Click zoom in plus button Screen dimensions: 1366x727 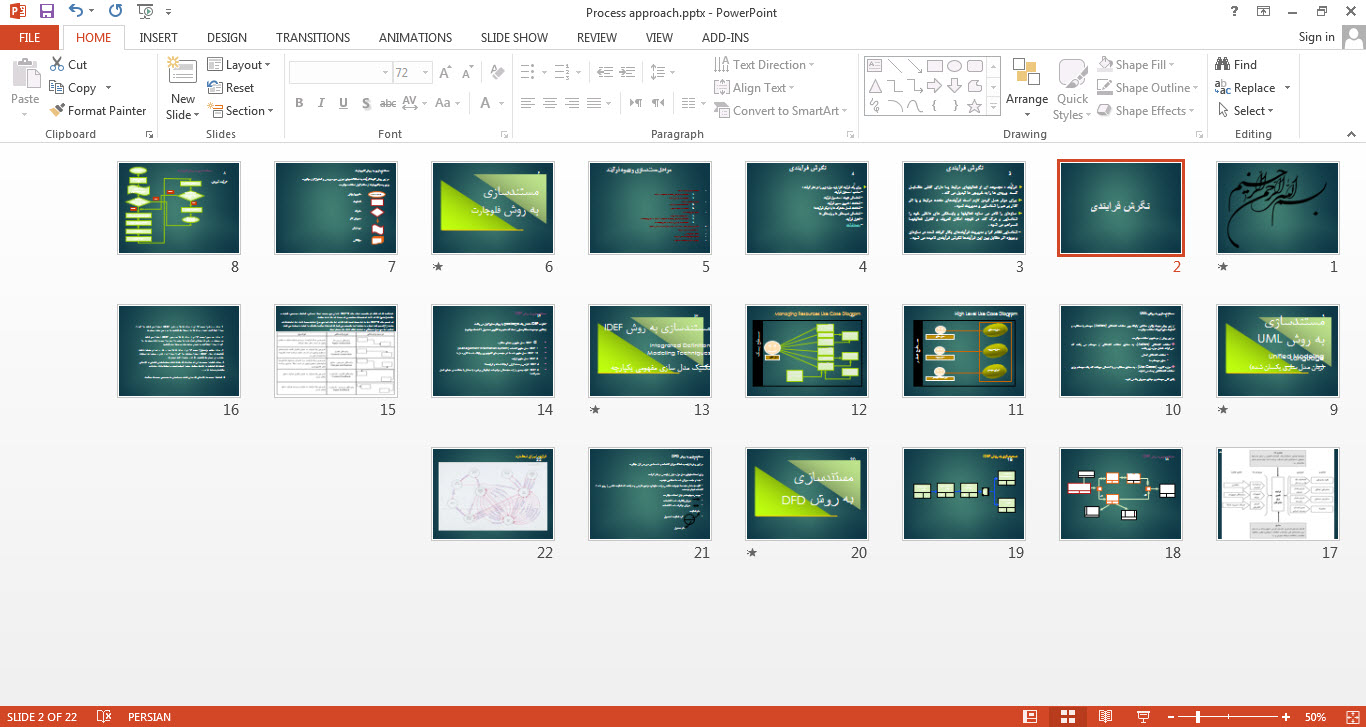(x=1288, y=717)
